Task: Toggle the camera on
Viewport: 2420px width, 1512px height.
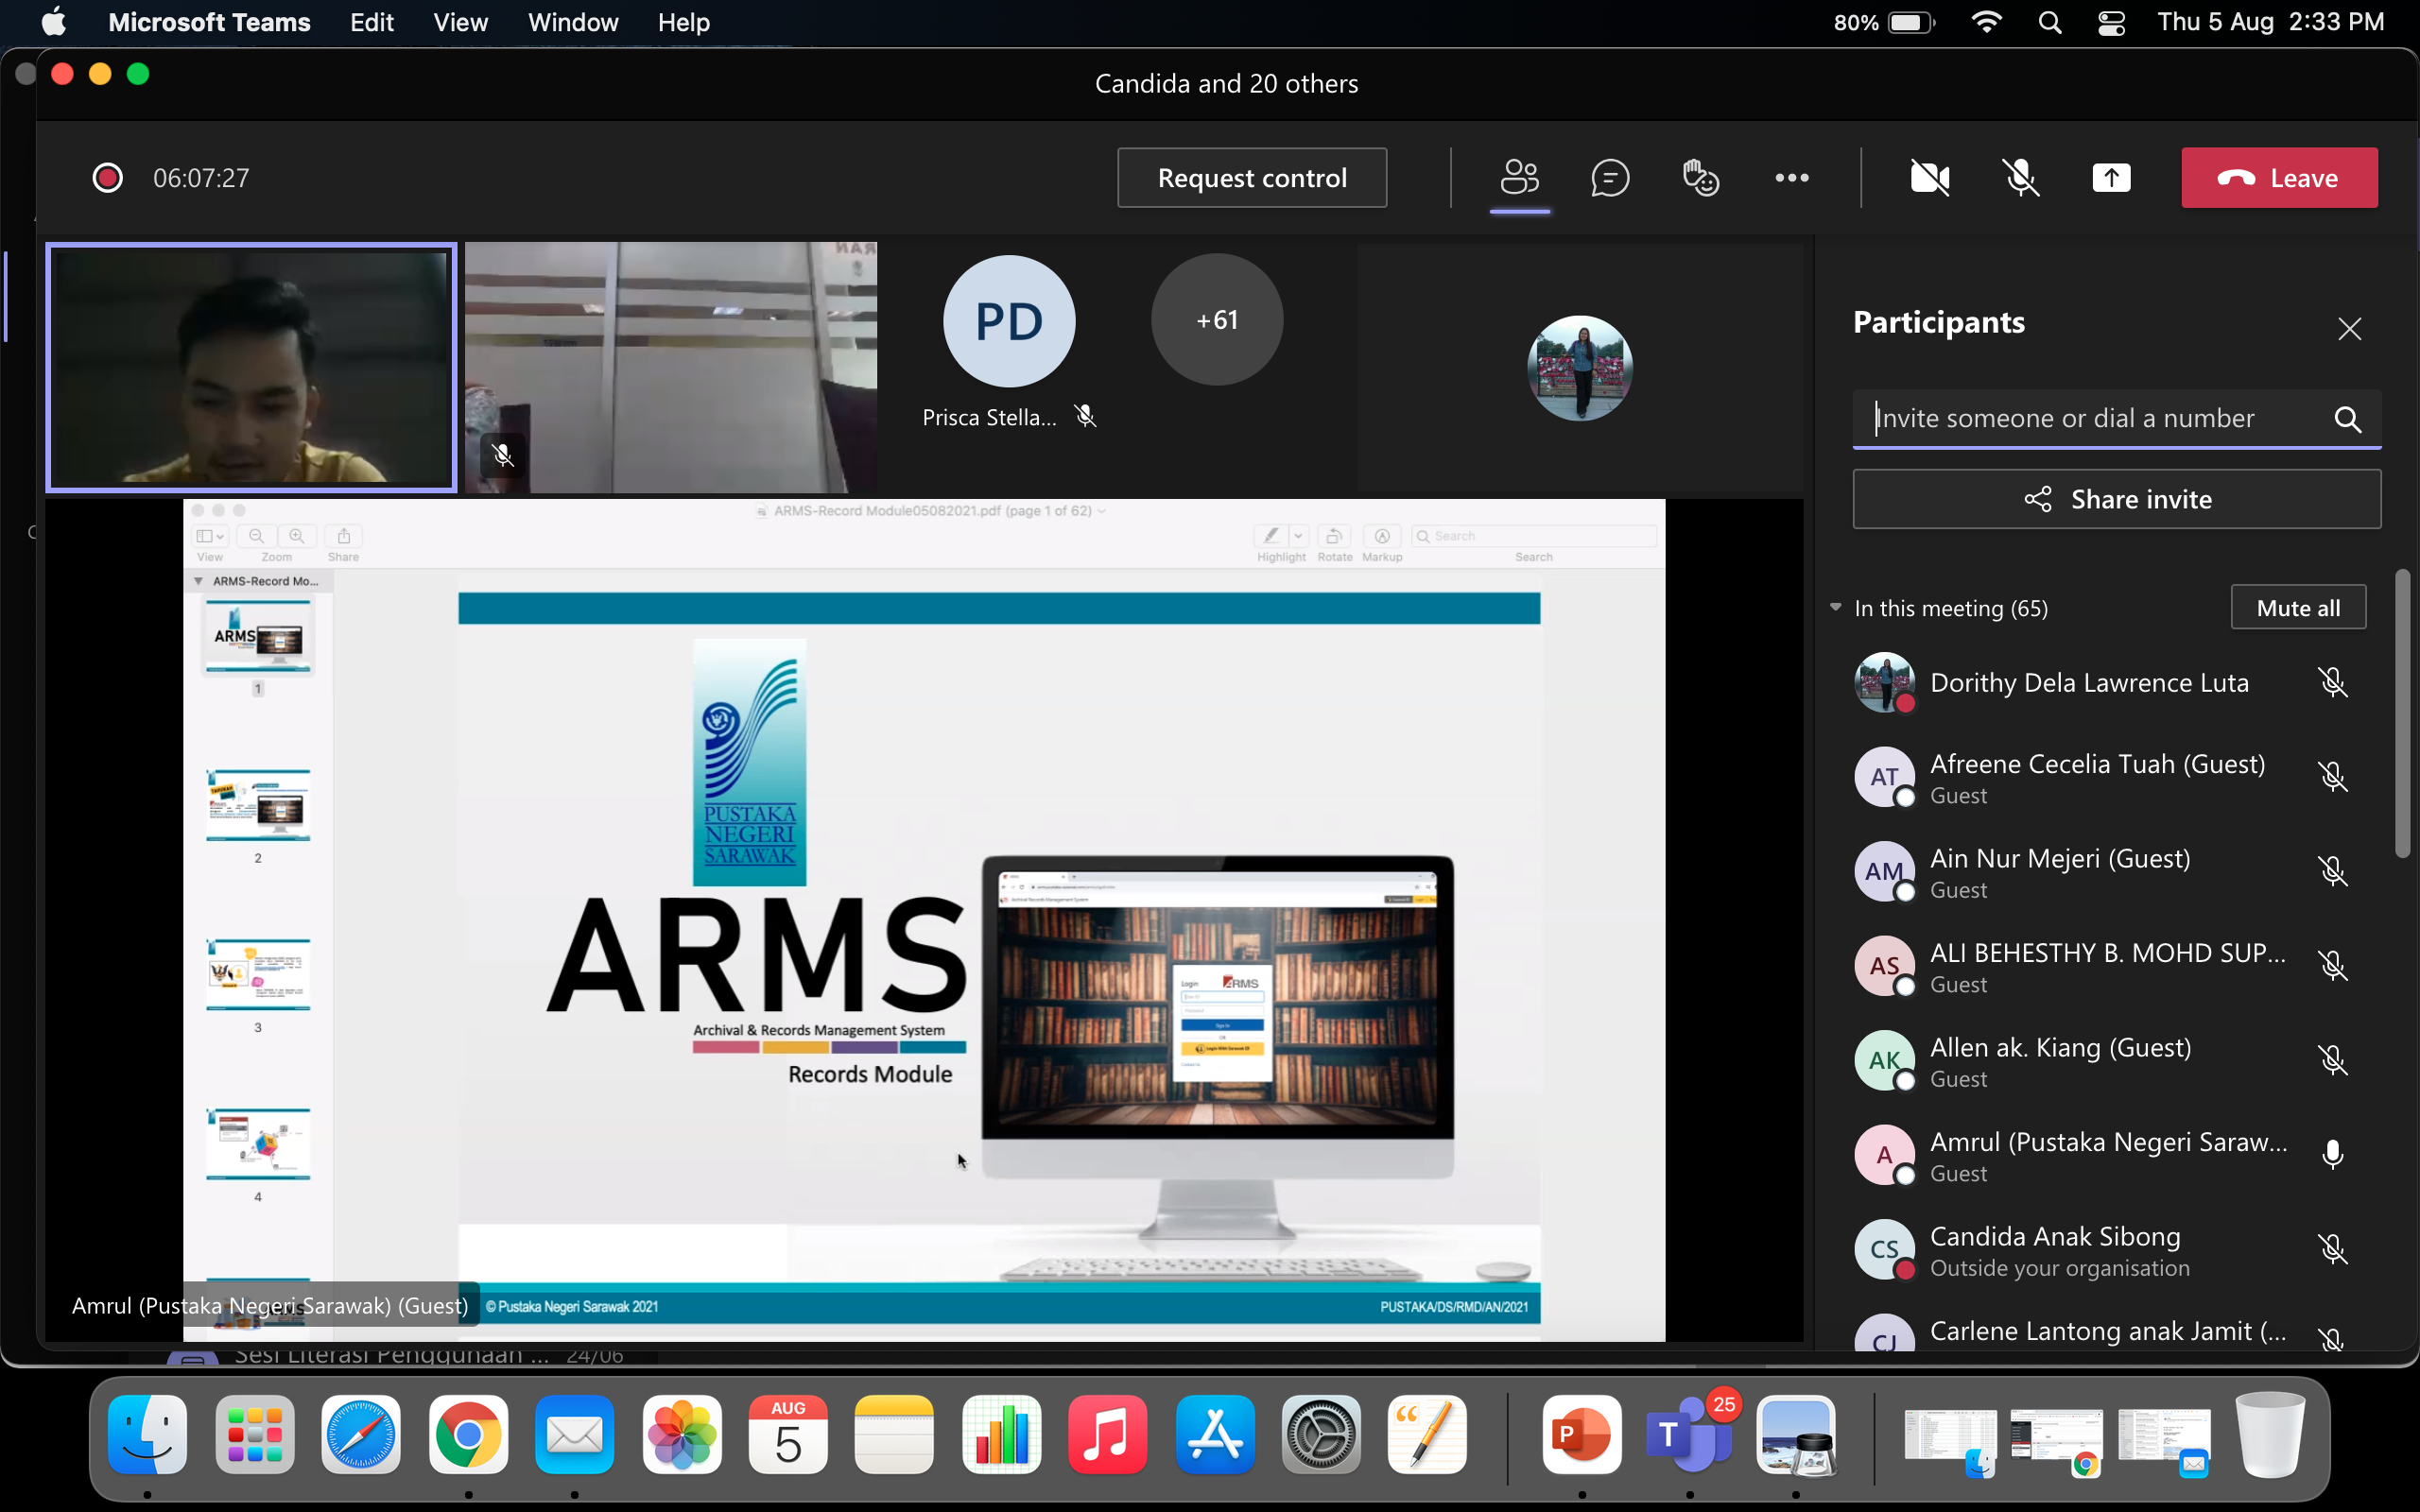Action: tap(1929, 178)
